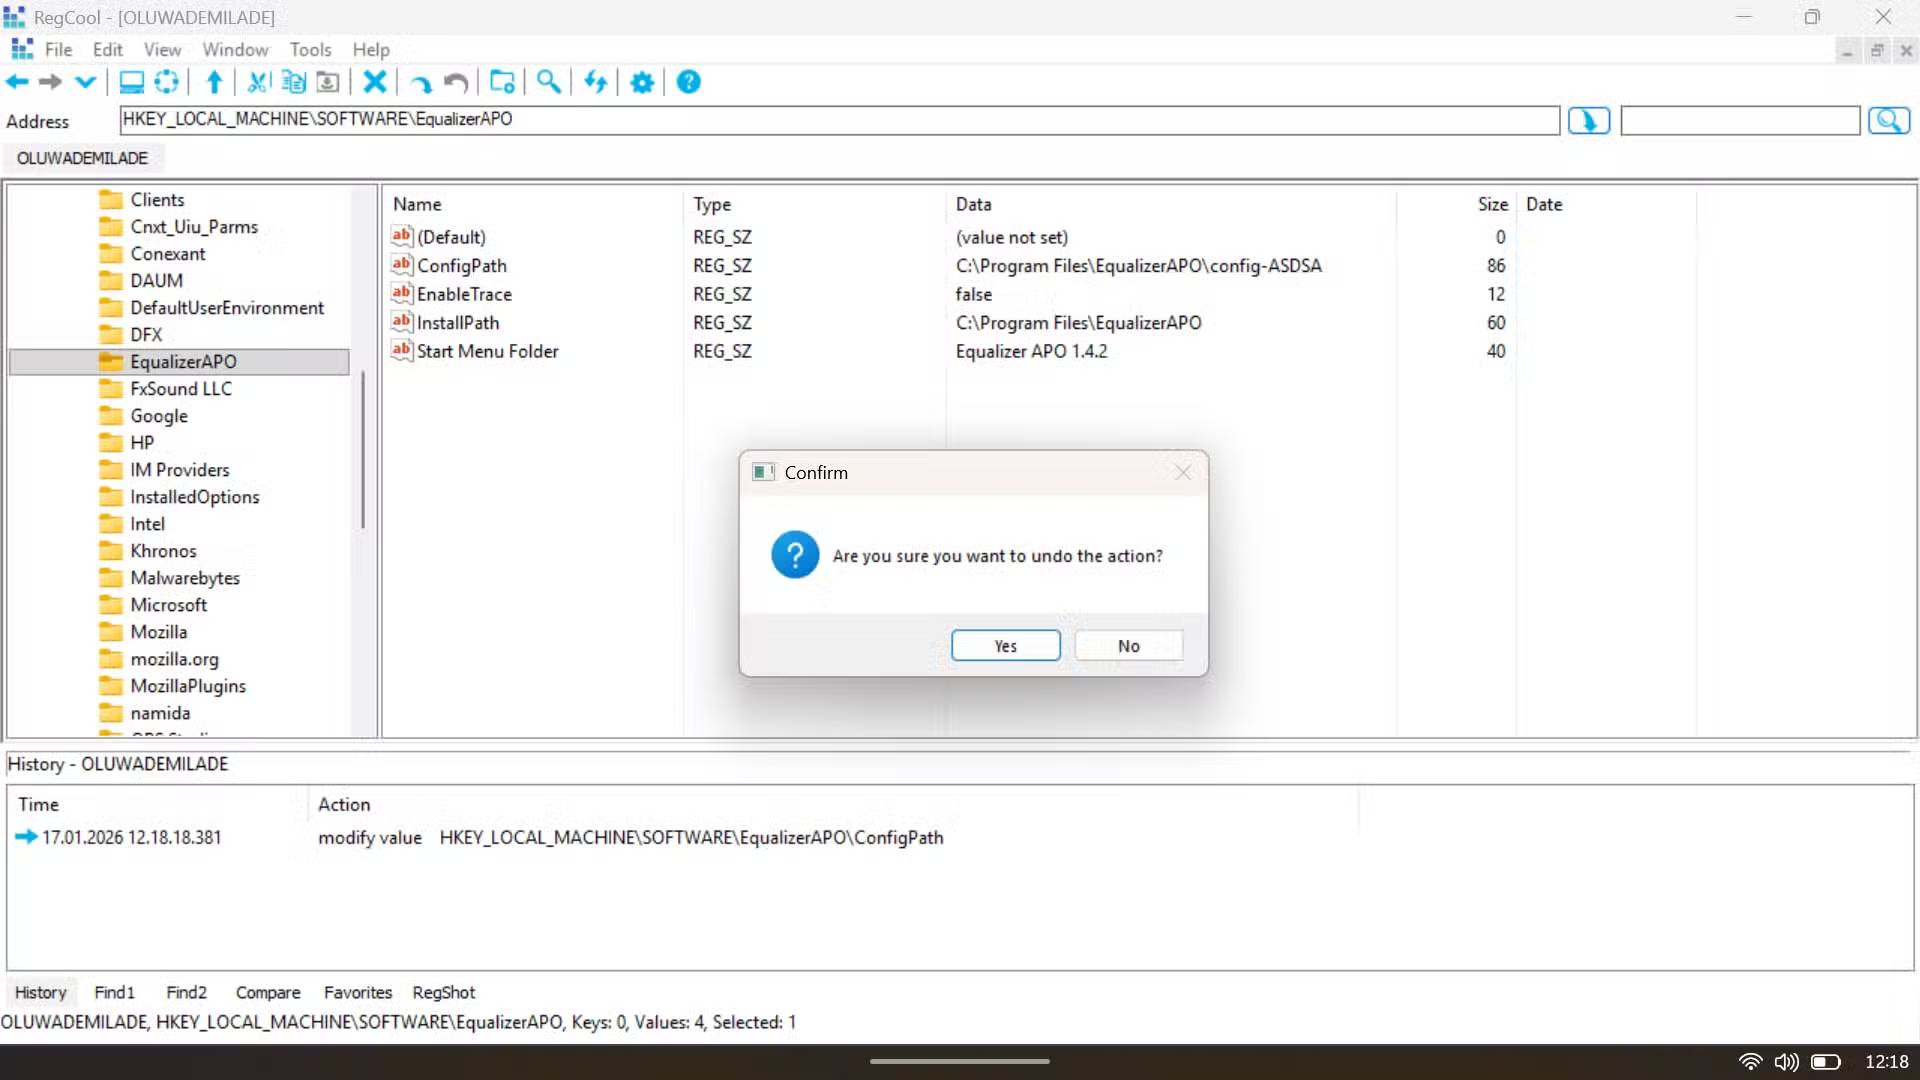Open RegCool settings

point(641,82)
